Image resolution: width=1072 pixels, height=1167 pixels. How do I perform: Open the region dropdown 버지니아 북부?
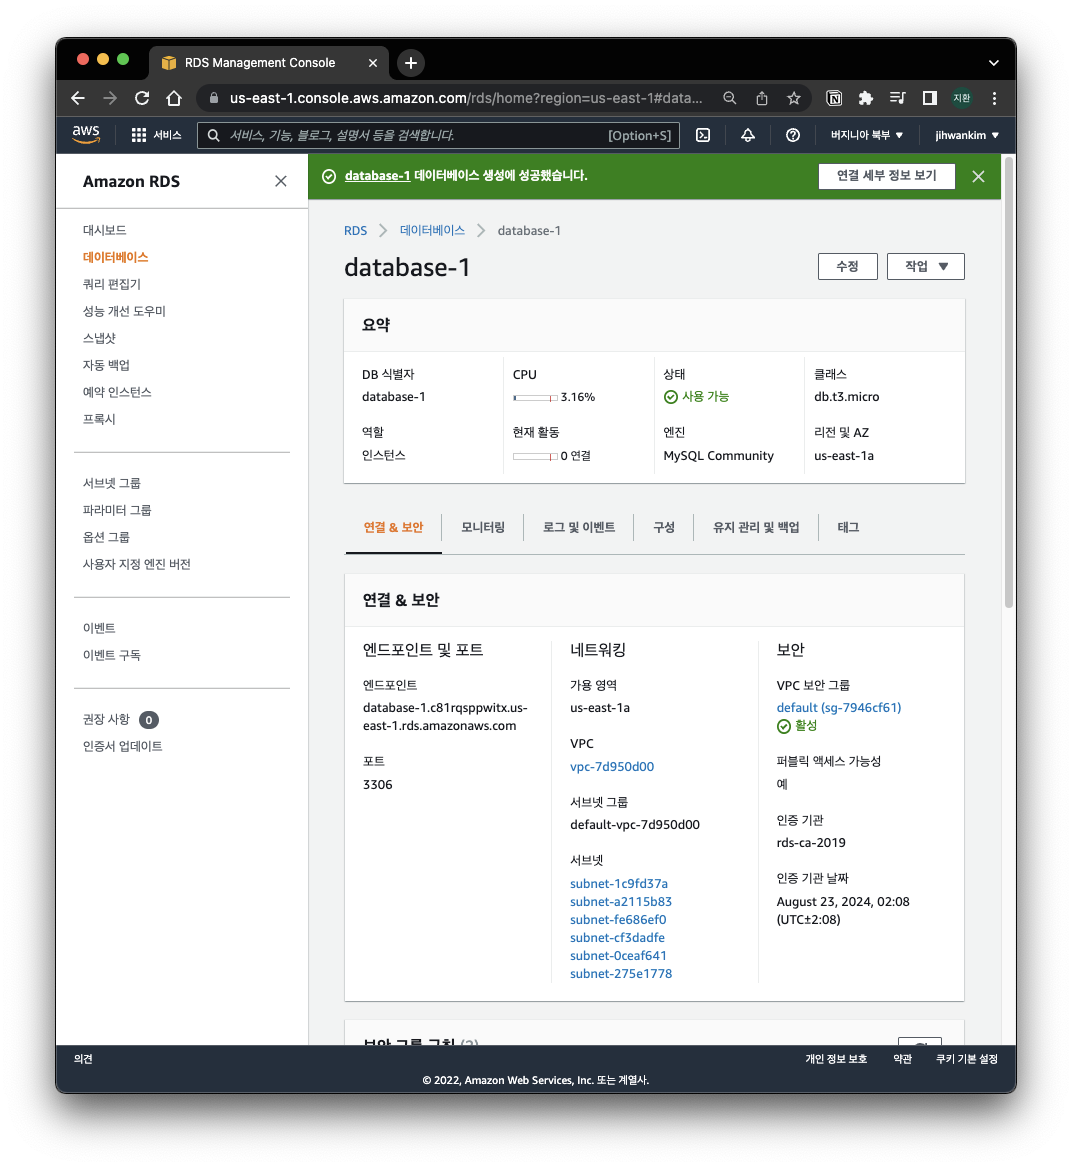pos(867,135)
